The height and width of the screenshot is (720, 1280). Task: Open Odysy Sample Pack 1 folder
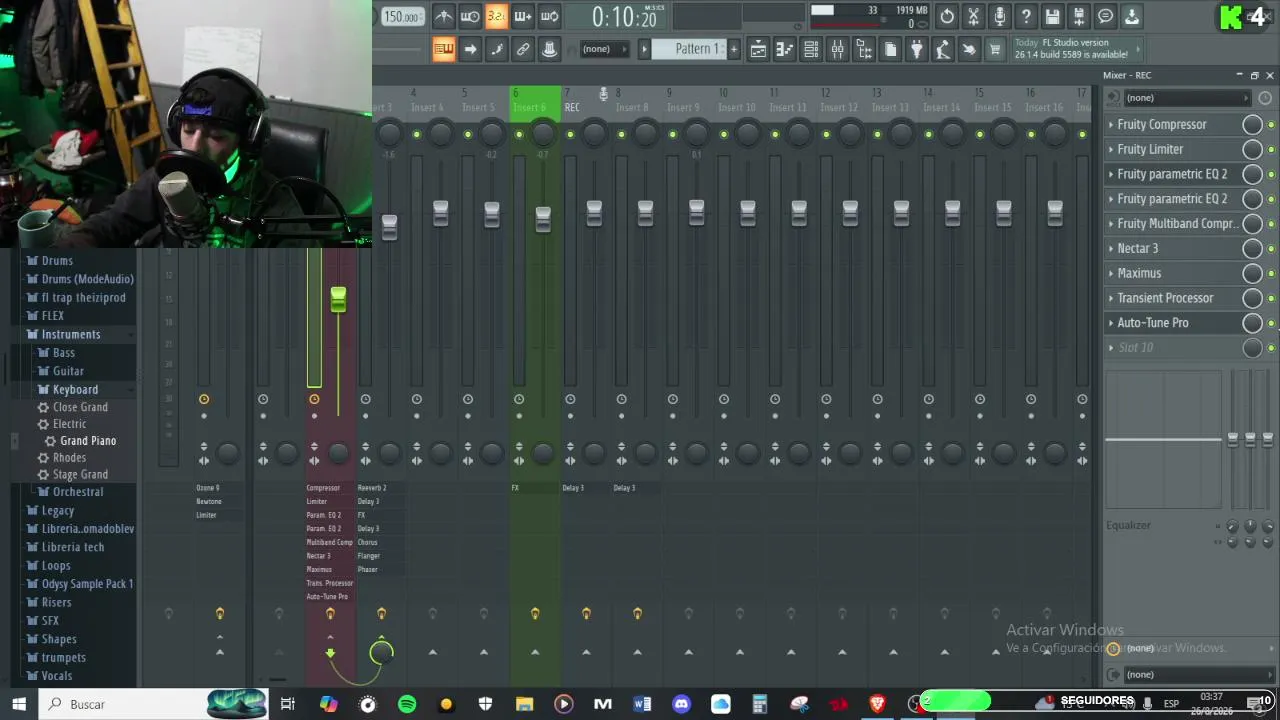click(x=87, y=584)
